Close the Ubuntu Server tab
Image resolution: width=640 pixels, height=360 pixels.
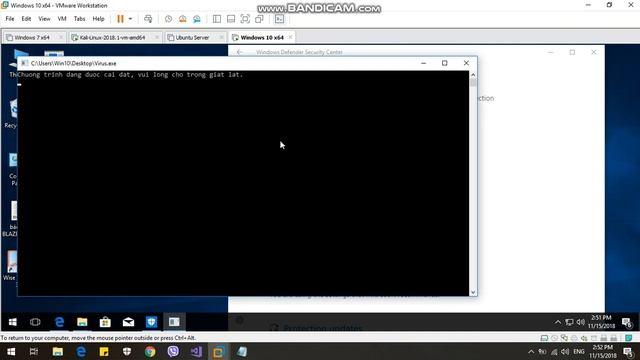point(221,37)
